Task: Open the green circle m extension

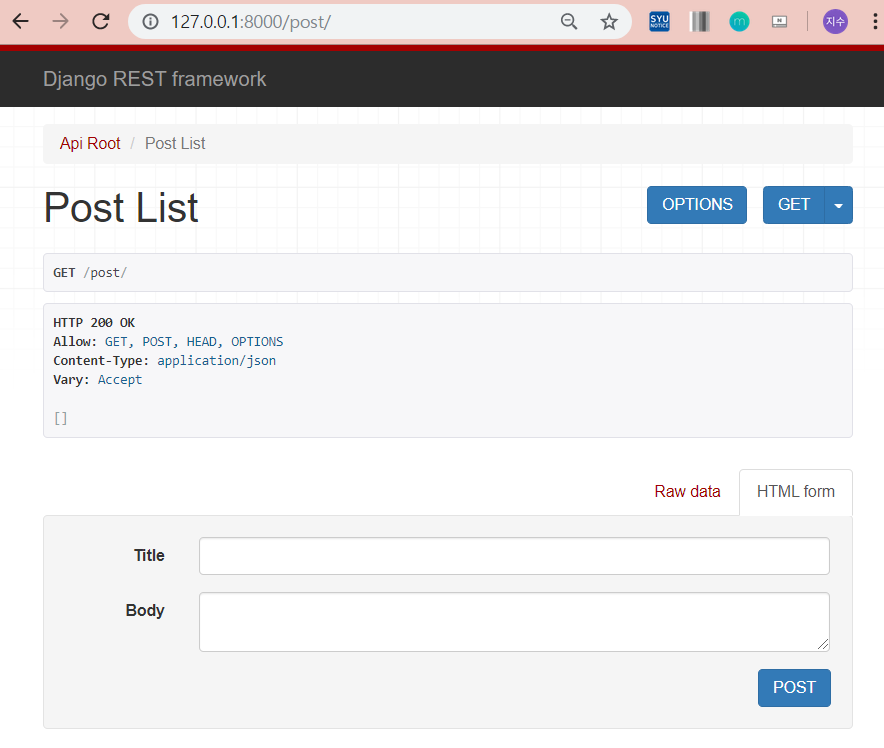Action: (x=739, y=22)
